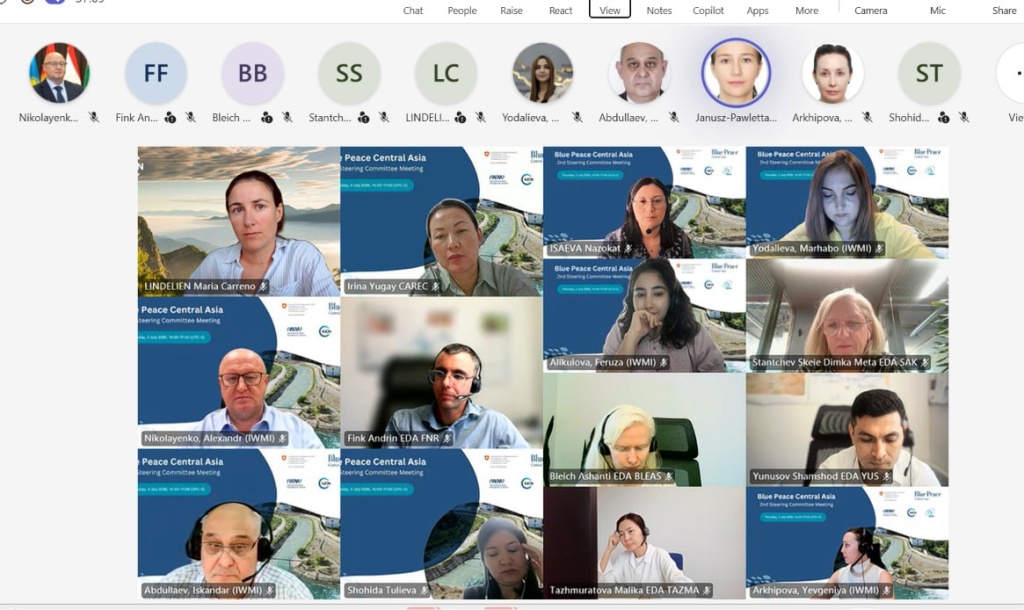Select Bleich Ashanti EDA BLEAS video tile

644,430
